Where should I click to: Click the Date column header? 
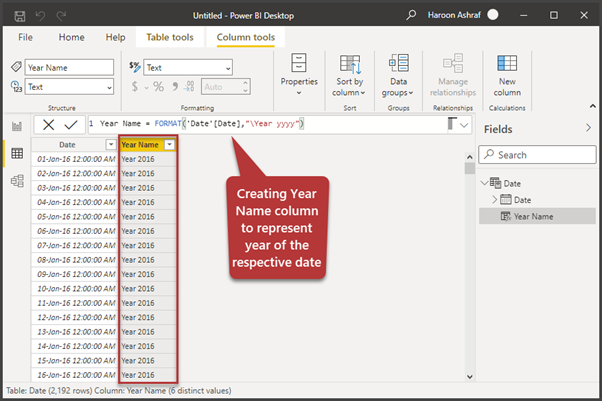[68, 144]
